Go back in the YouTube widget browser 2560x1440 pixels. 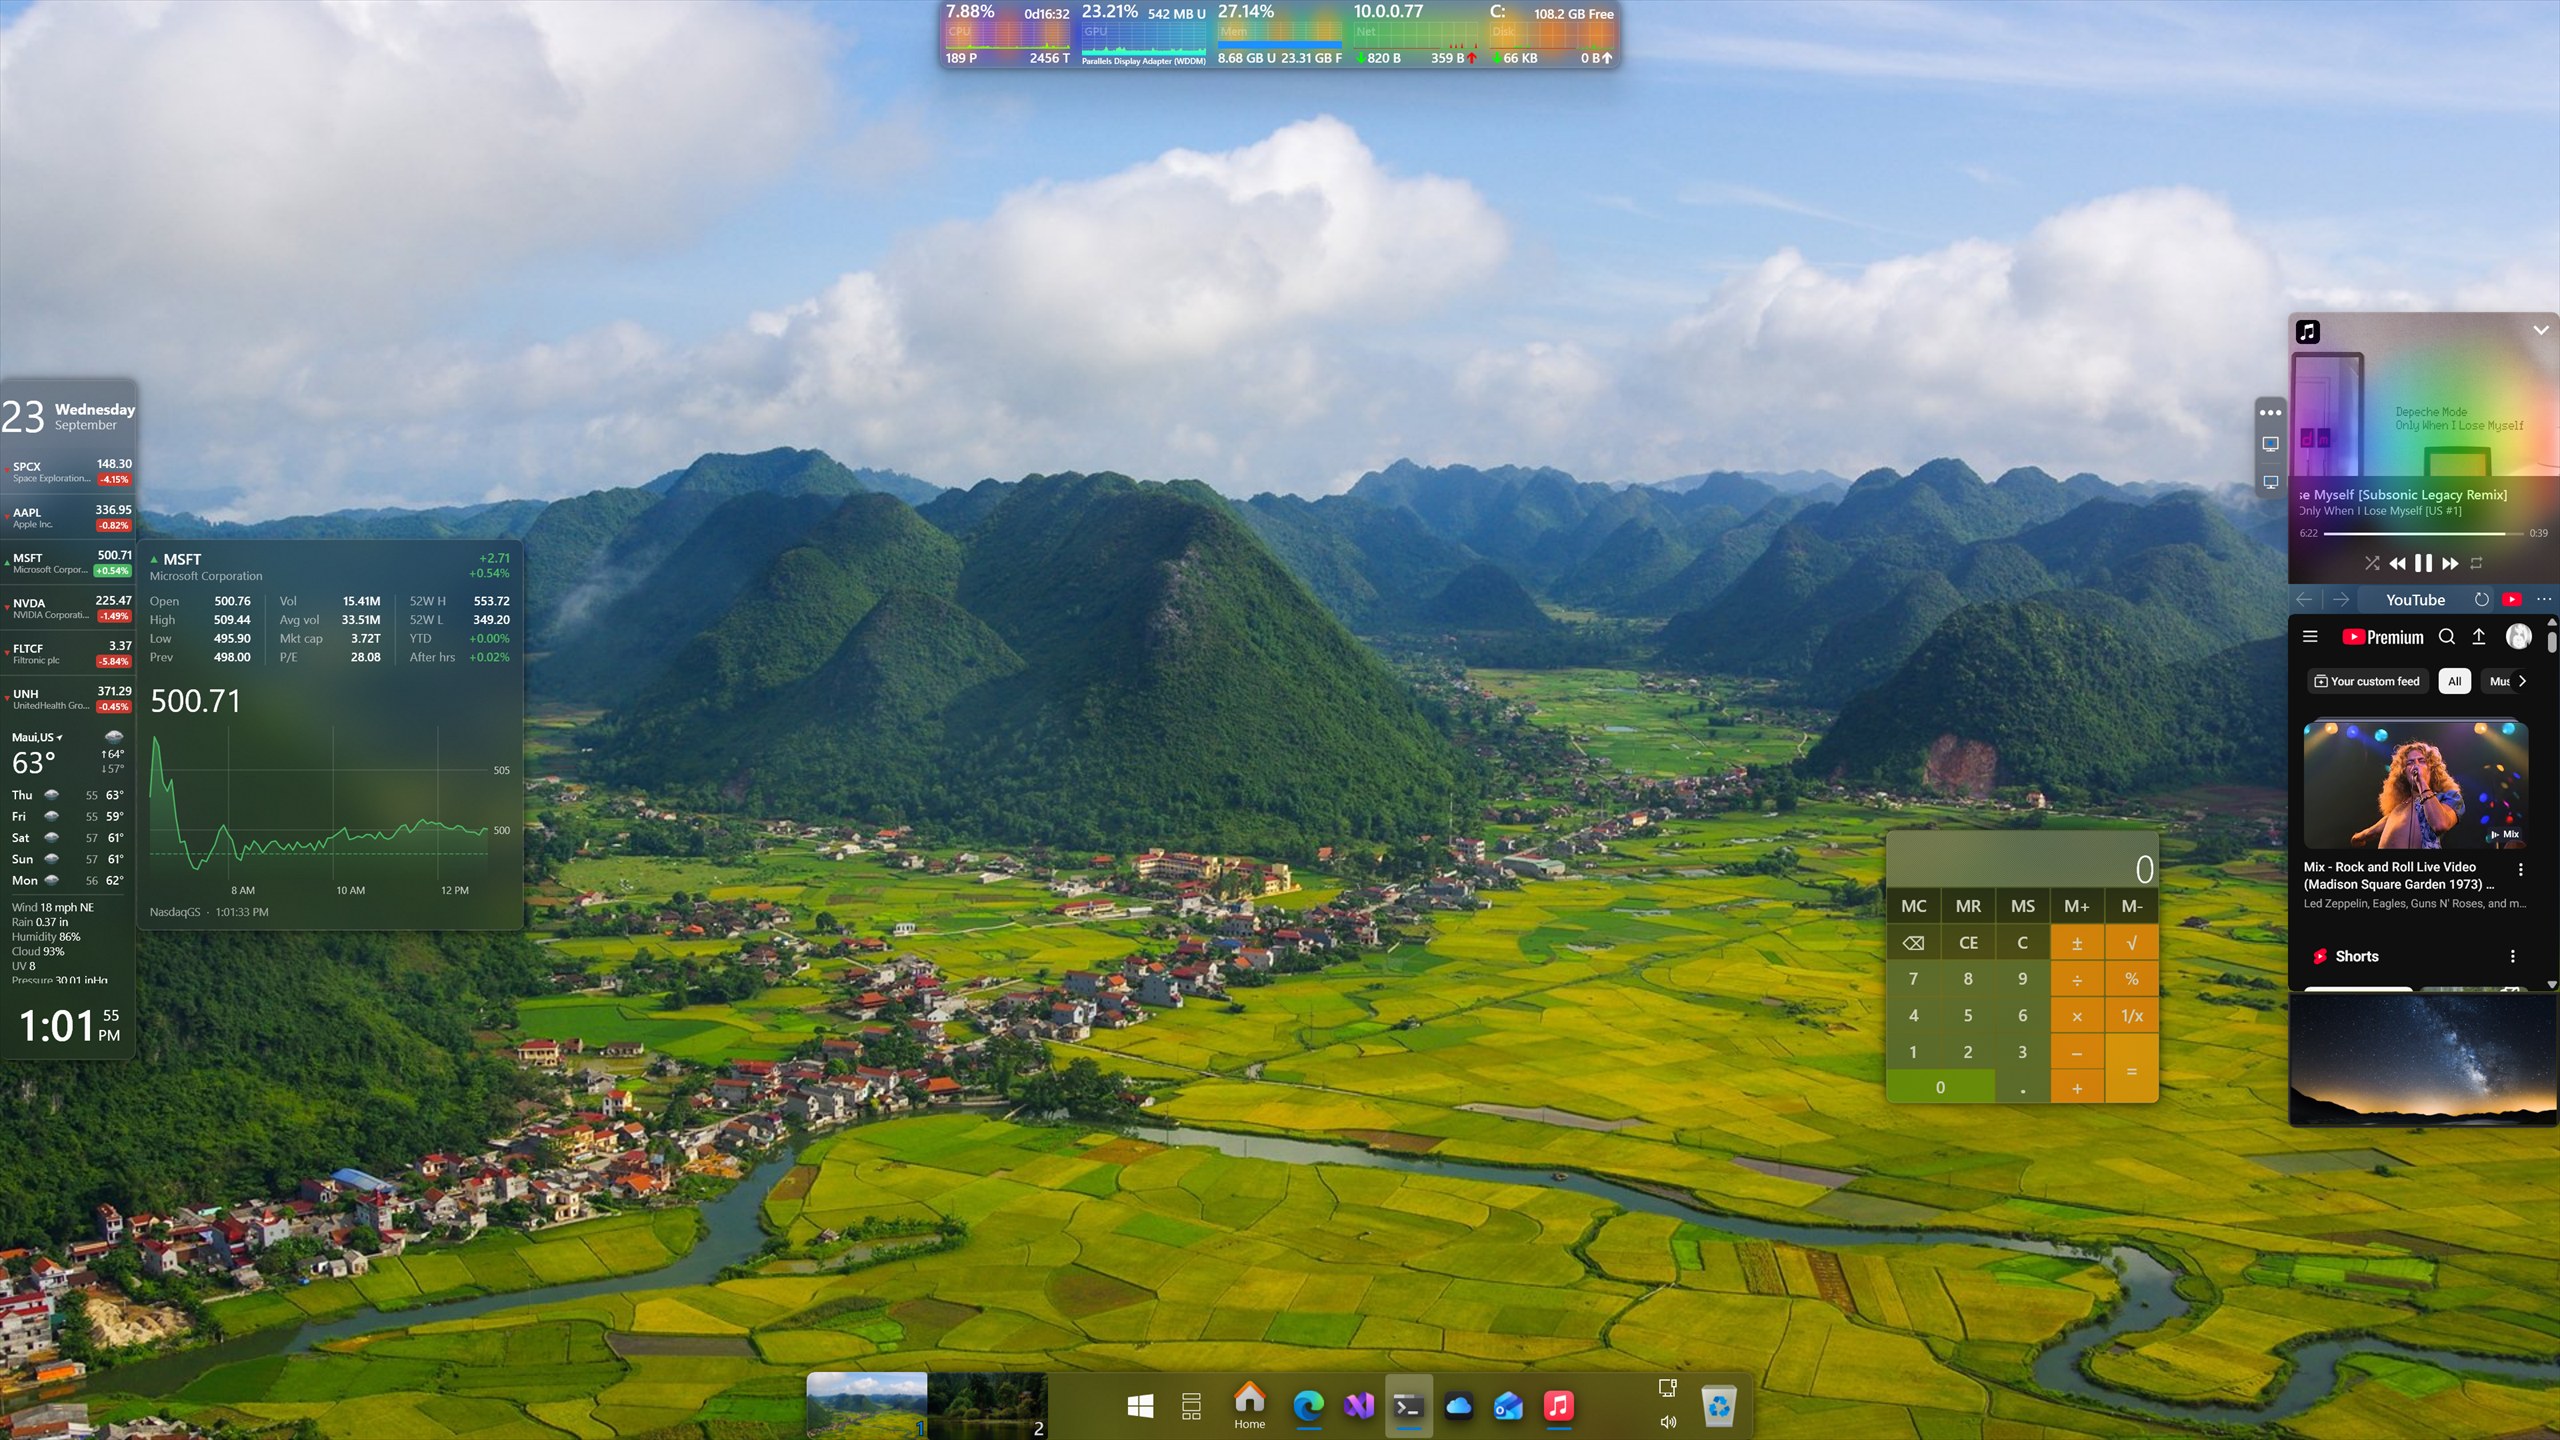tap(2304, 600)
